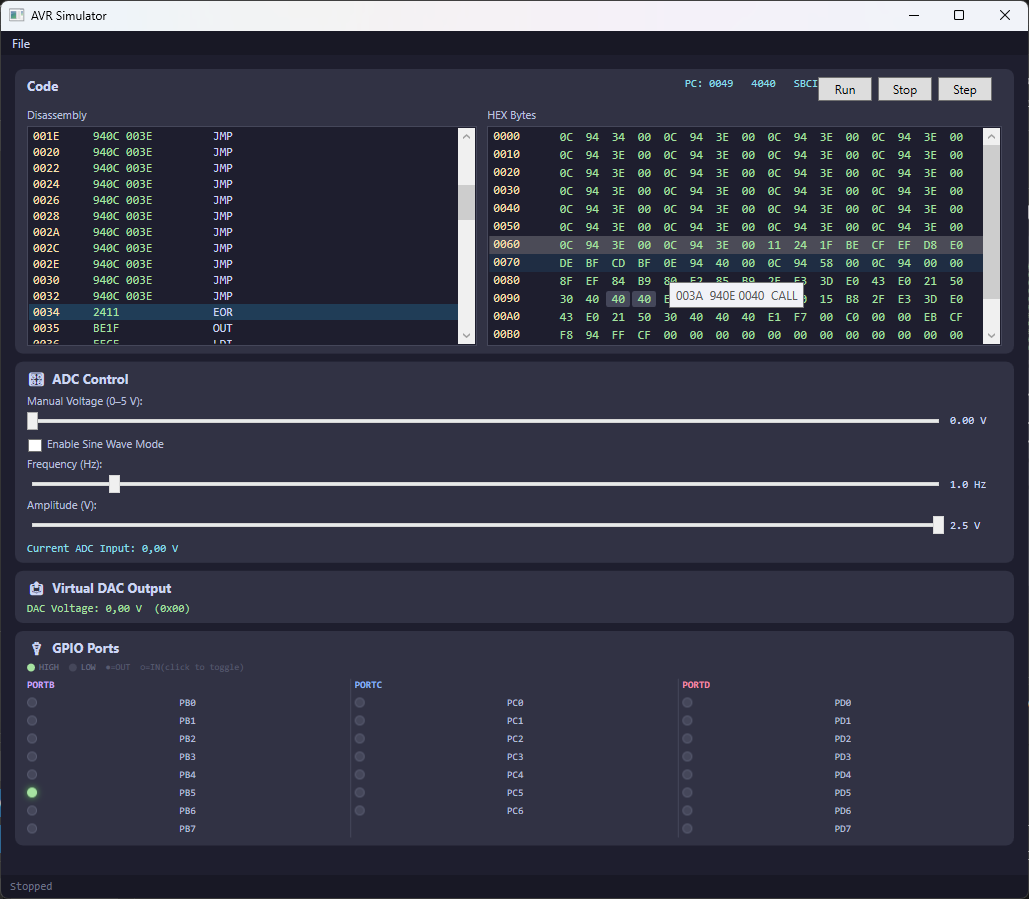1029x899 pixels.
Task: Click the '2.5 V' amplitude value
Action: click(965, 526)
